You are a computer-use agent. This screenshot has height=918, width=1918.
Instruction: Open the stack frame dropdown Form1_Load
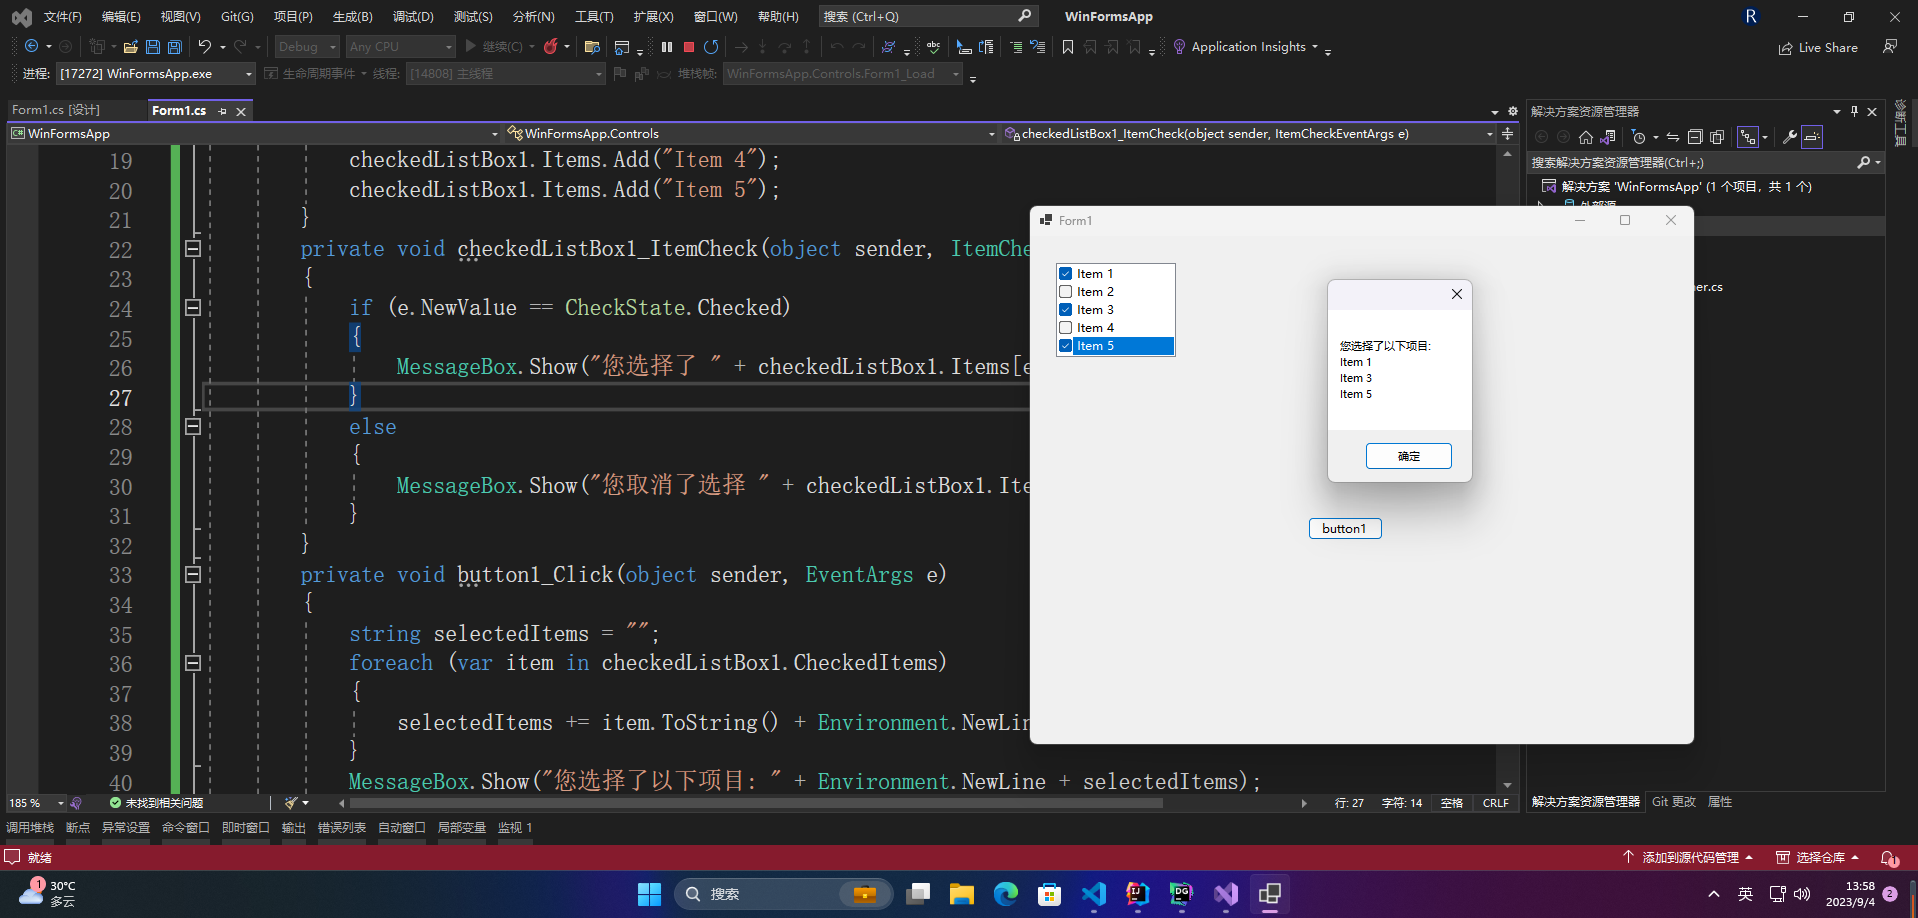click(x=842, y=74)
